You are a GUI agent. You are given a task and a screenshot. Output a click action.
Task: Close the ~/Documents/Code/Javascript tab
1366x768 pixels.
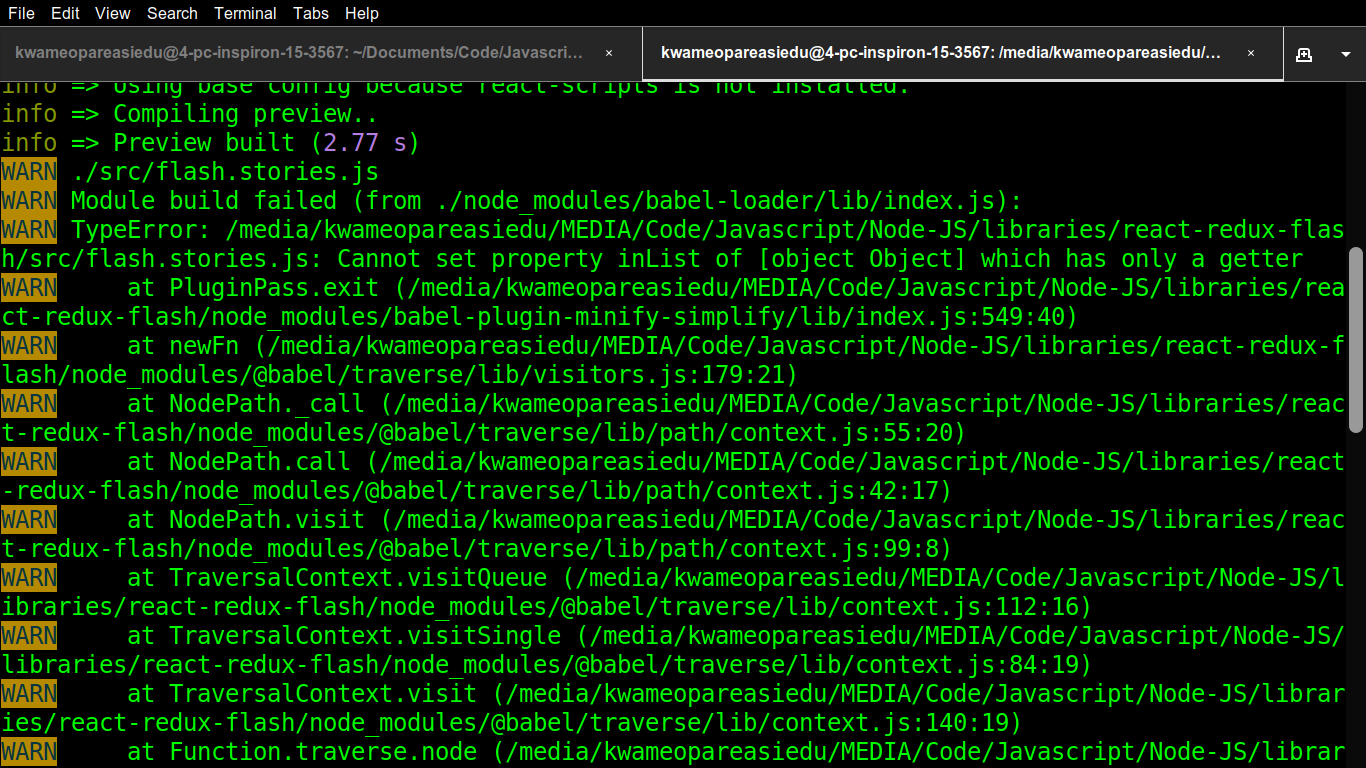click(609, 53)
